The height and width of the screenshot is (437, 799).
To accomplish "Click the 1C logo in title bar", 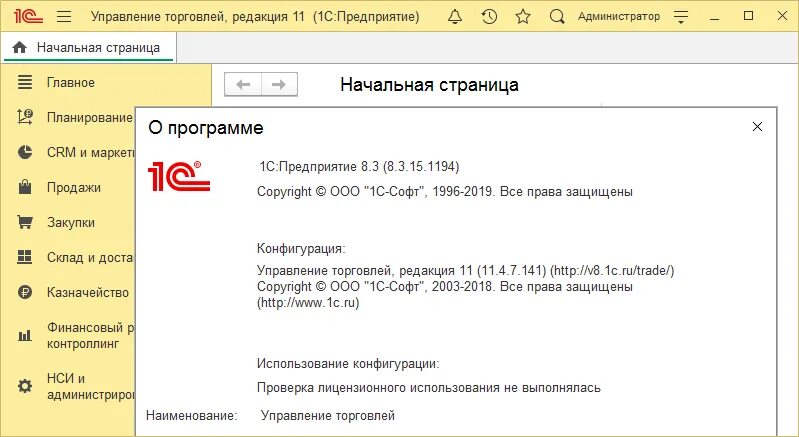I will 28,16.
